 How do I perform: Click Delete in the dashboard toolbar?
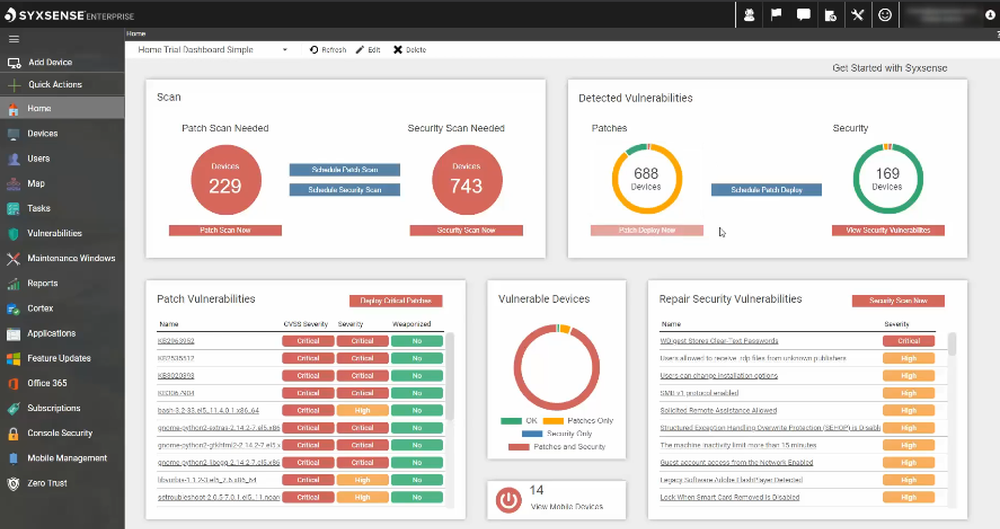[x=409, y=50]
